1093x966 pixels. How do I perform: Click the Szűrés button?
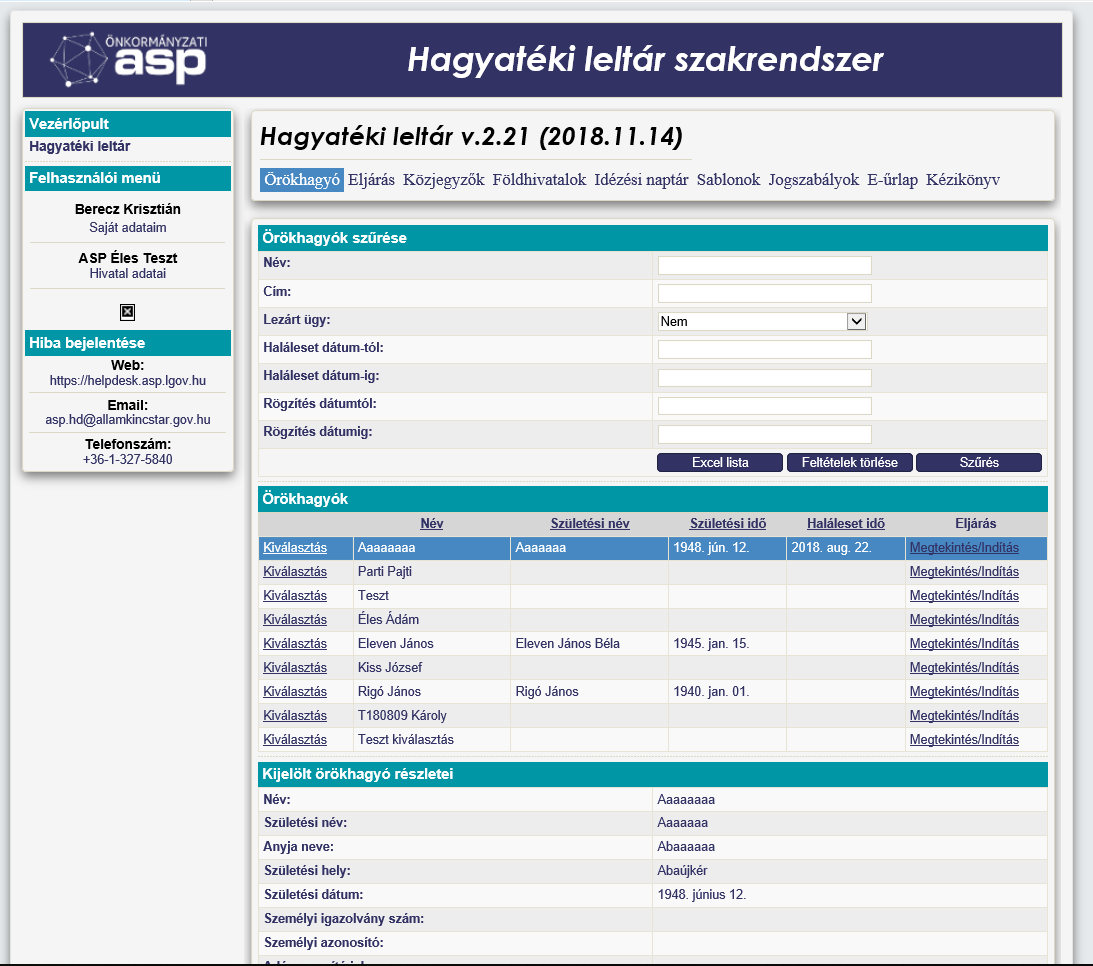(x=979, y=462)
